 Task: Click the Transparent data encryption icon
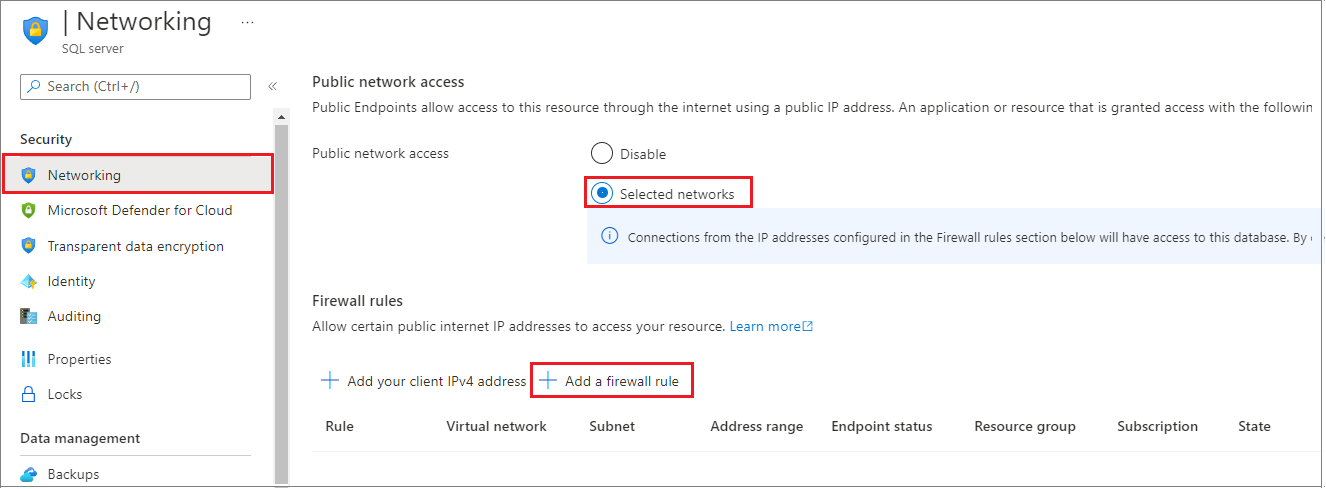tap(29, 246)
